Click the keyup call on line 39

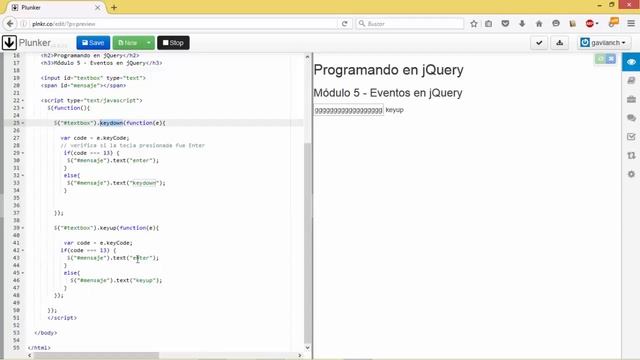pos(108,228)
